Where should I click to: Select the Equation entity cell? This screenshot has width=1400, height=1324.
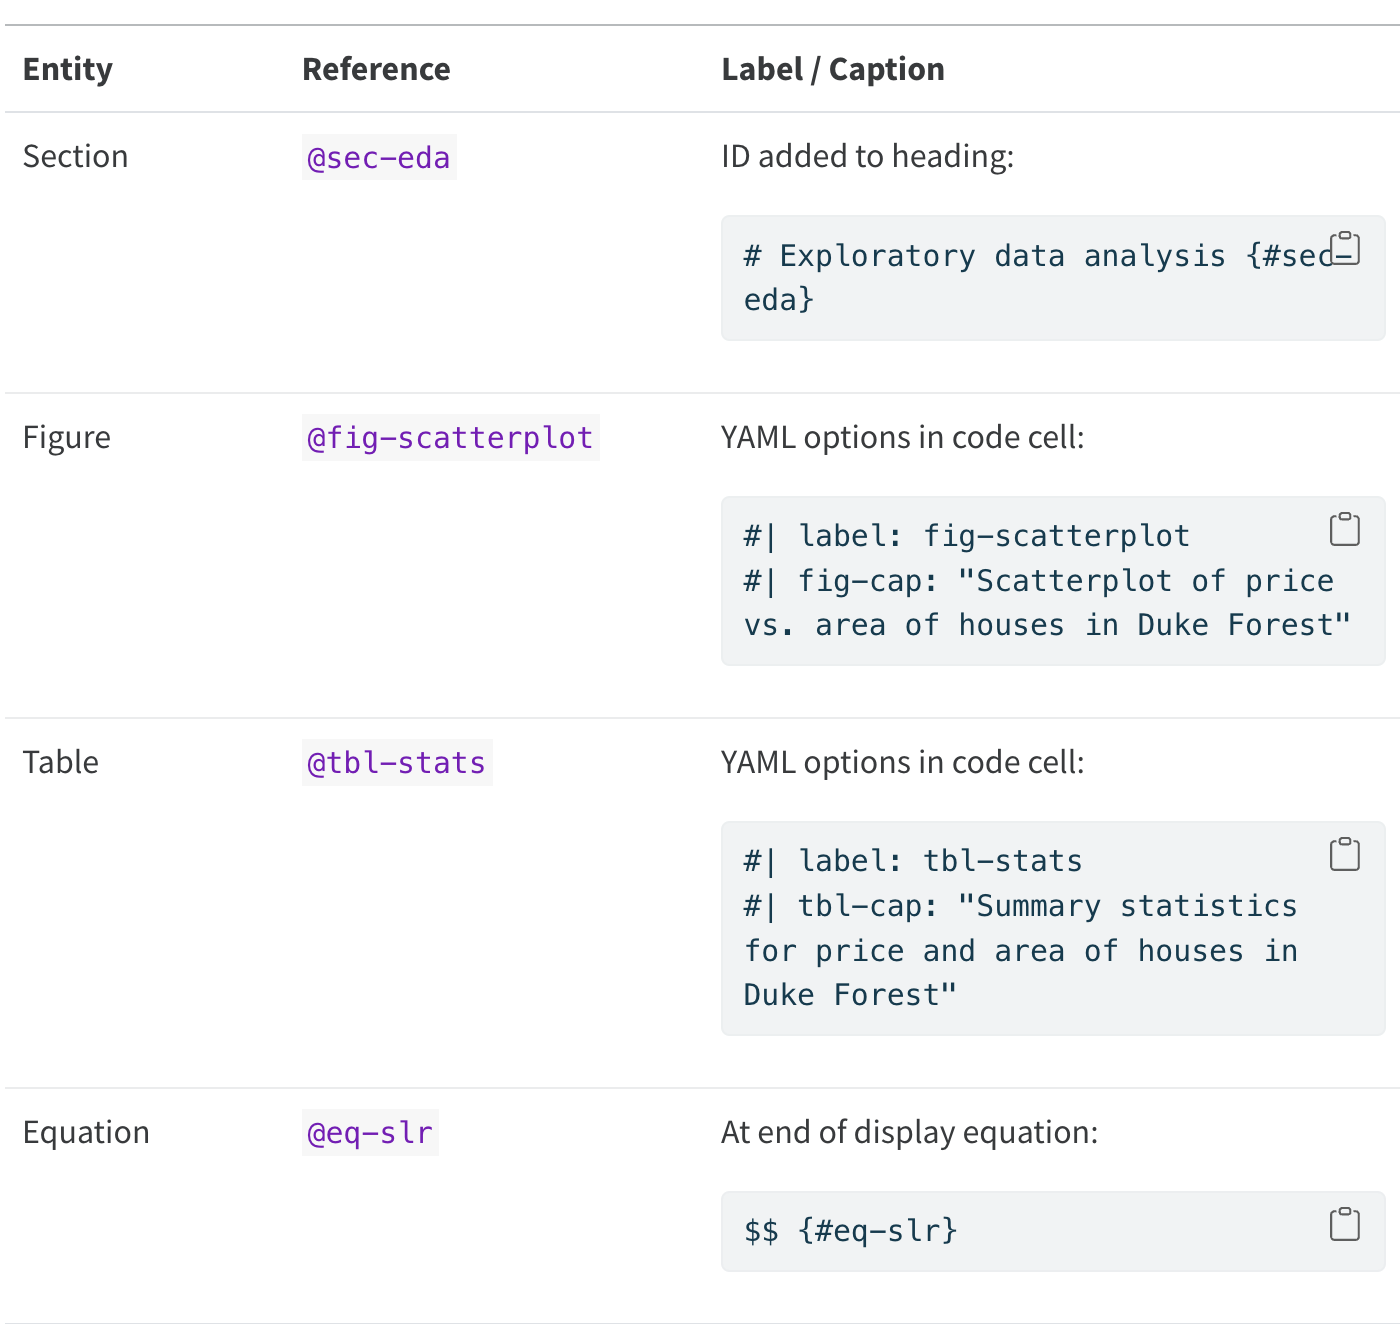(86, 1133)
